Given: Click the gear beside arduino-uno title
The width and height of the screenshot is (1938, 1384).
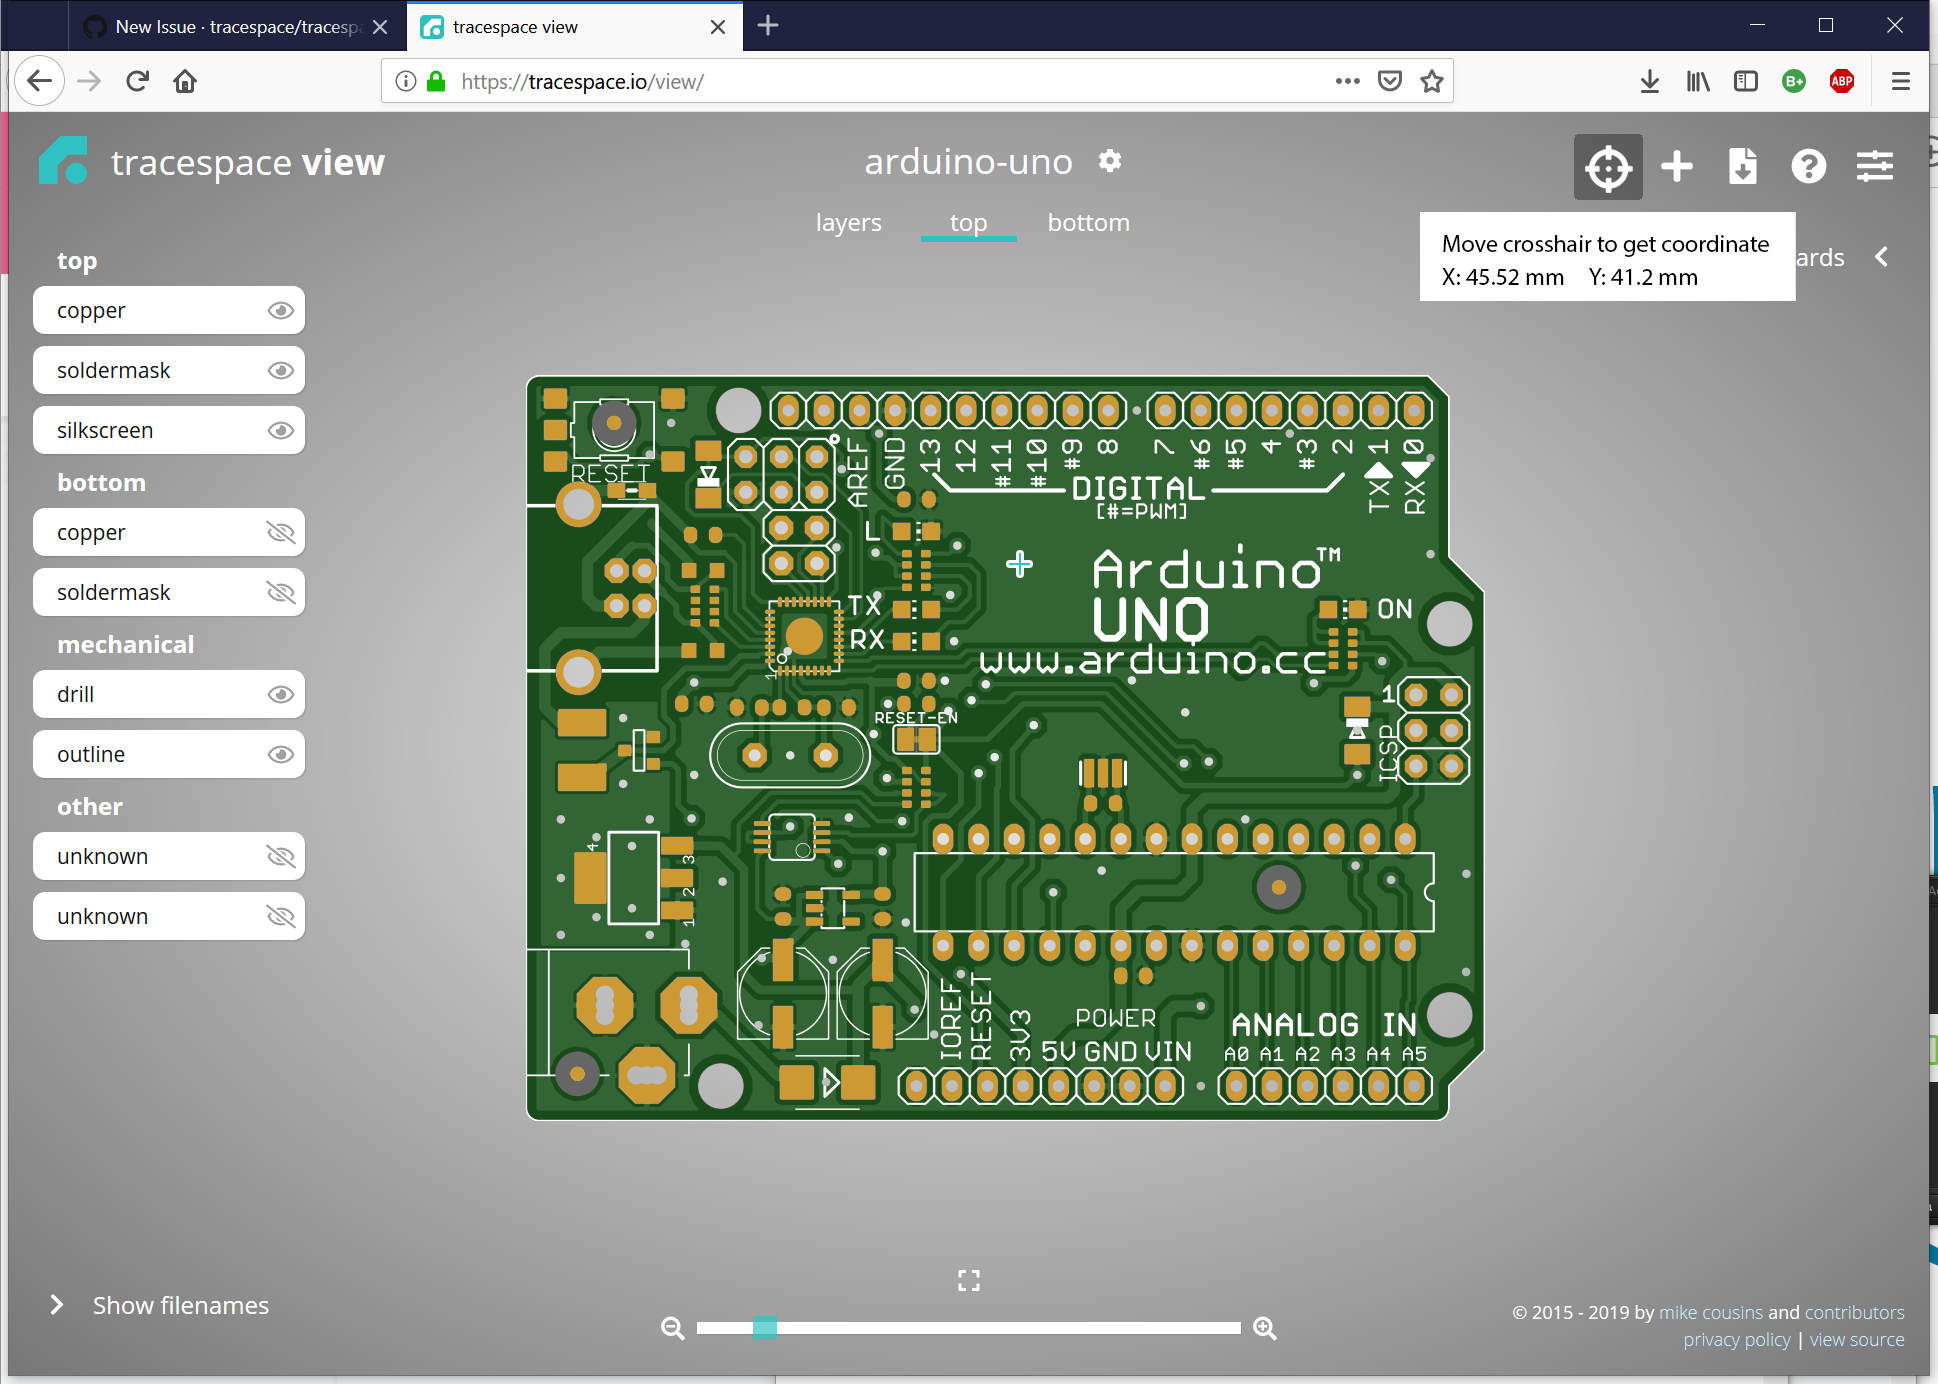Looking at the screenshot, I should click(x=1110, y=161).
